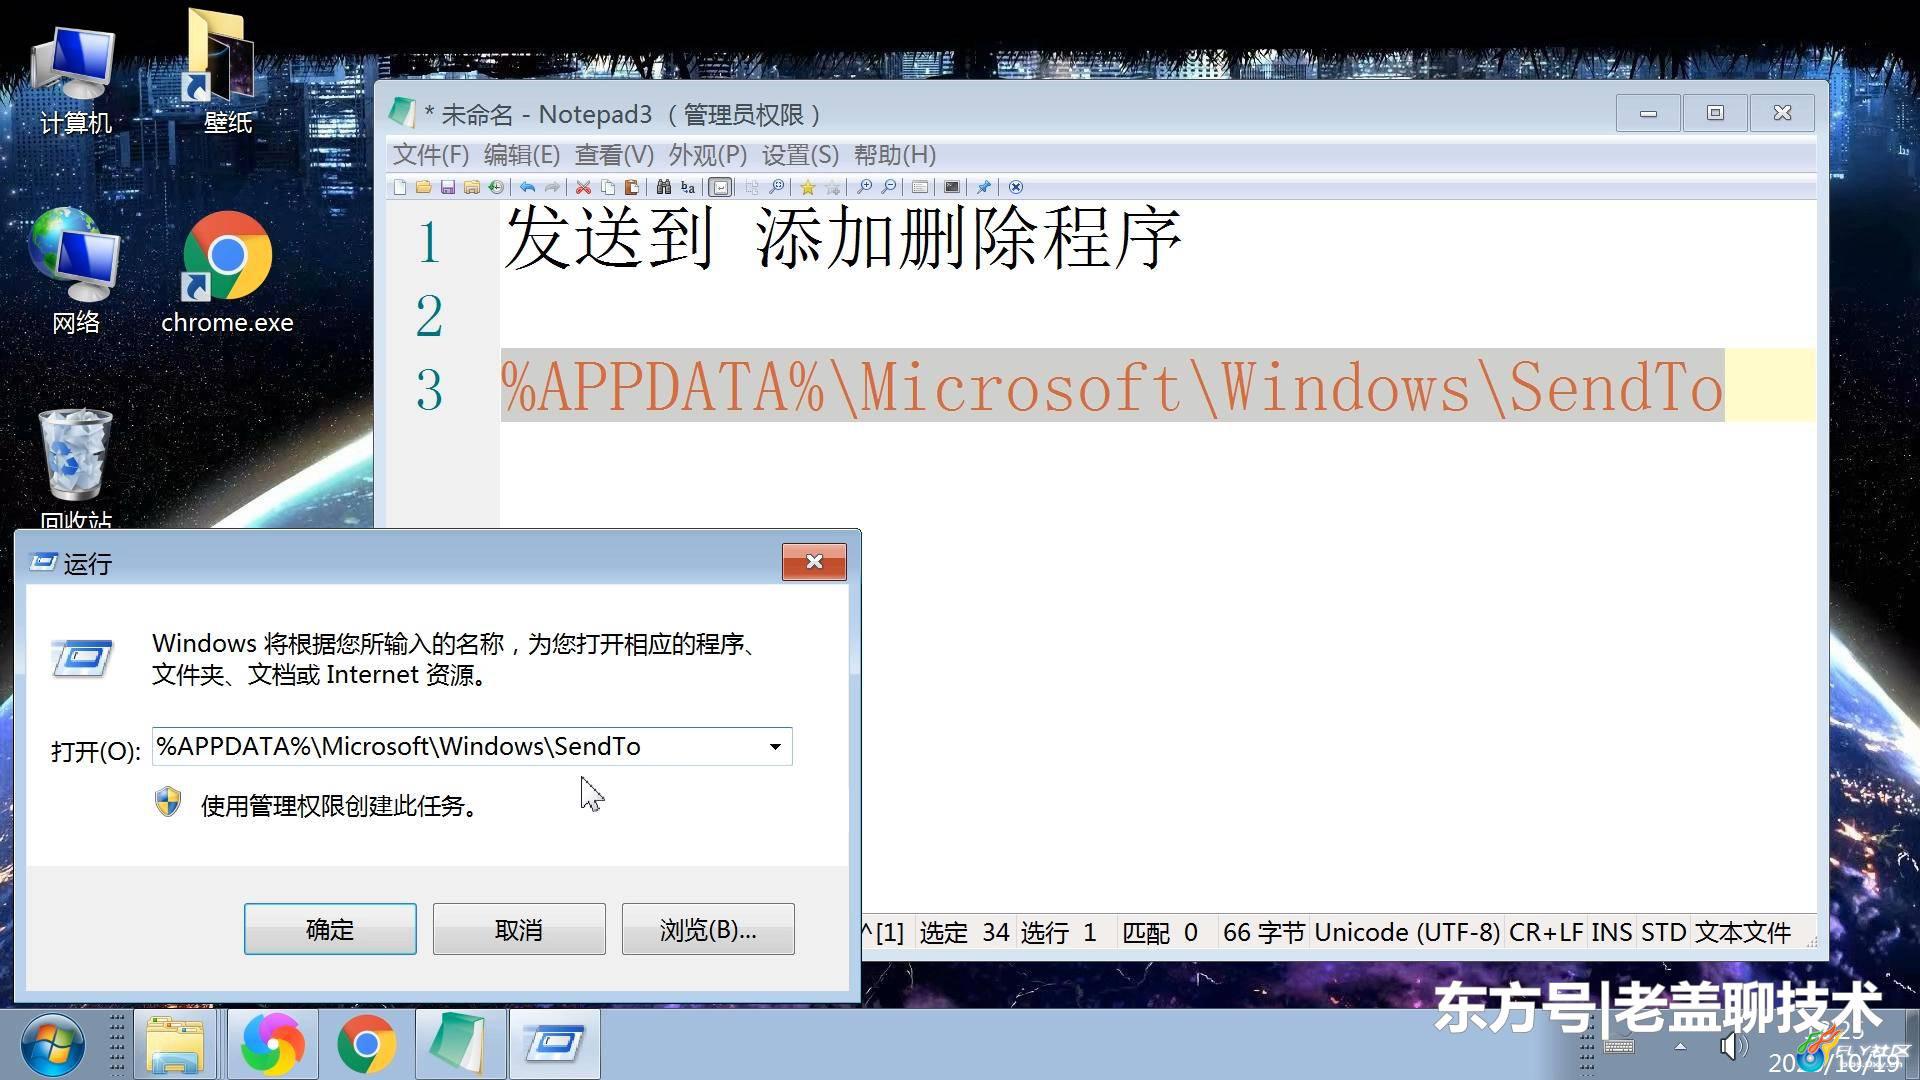Toggle always on top pin icon
The image size is (1920, 1080).
984,187
